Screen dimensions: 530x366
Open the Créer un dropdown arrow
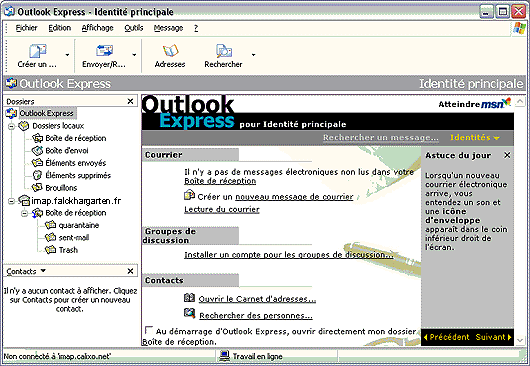(67, 55)
